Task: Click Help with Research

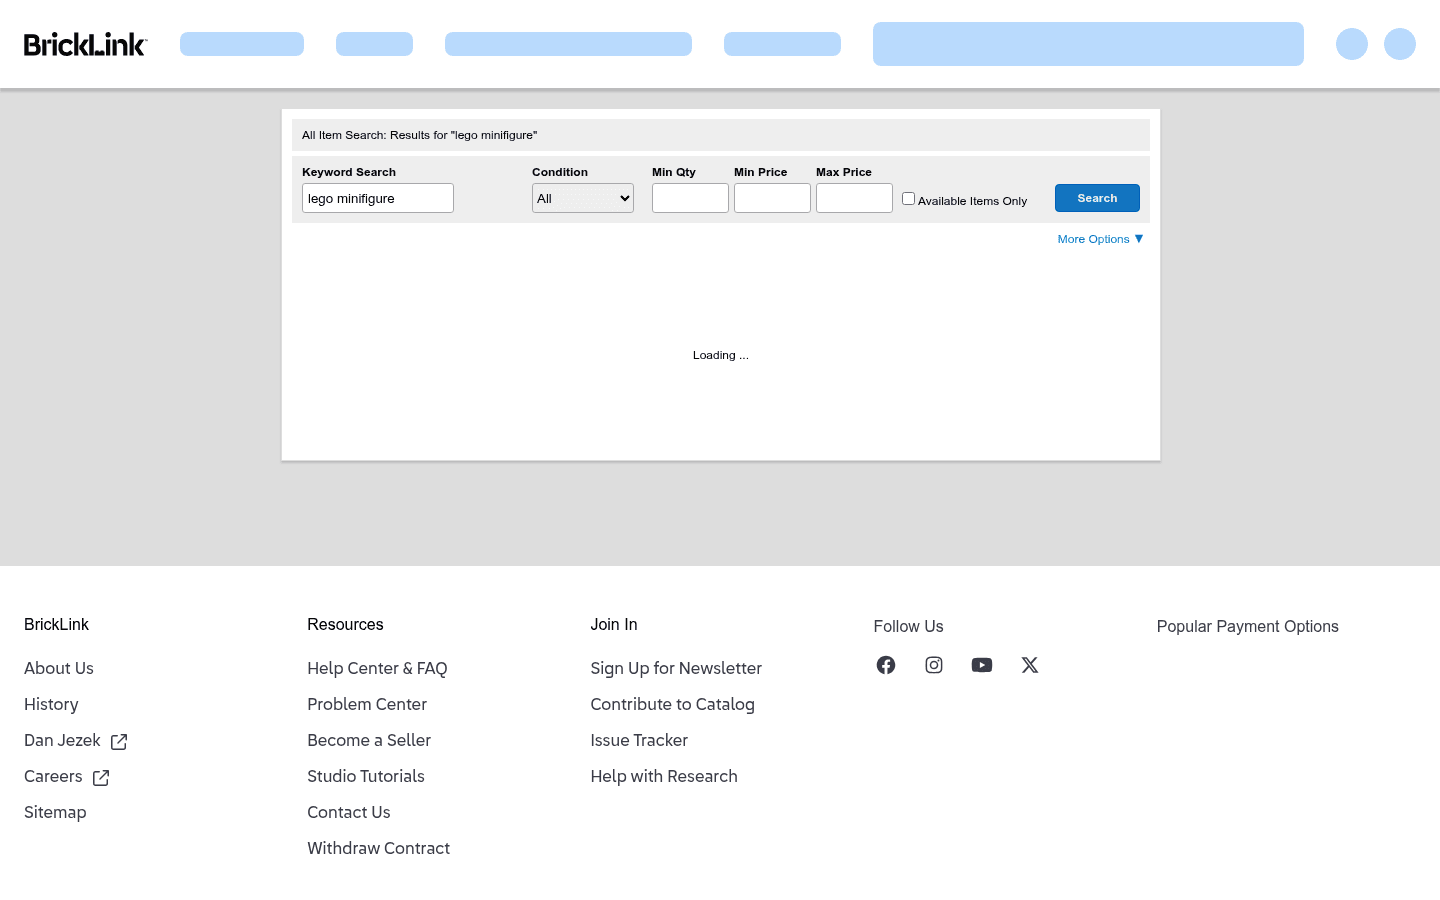Action: [664, 776]
